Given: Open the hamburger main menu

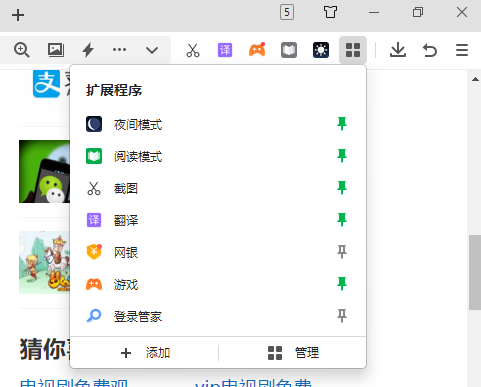Looking at the screenshot, I should tap(462, 50).
